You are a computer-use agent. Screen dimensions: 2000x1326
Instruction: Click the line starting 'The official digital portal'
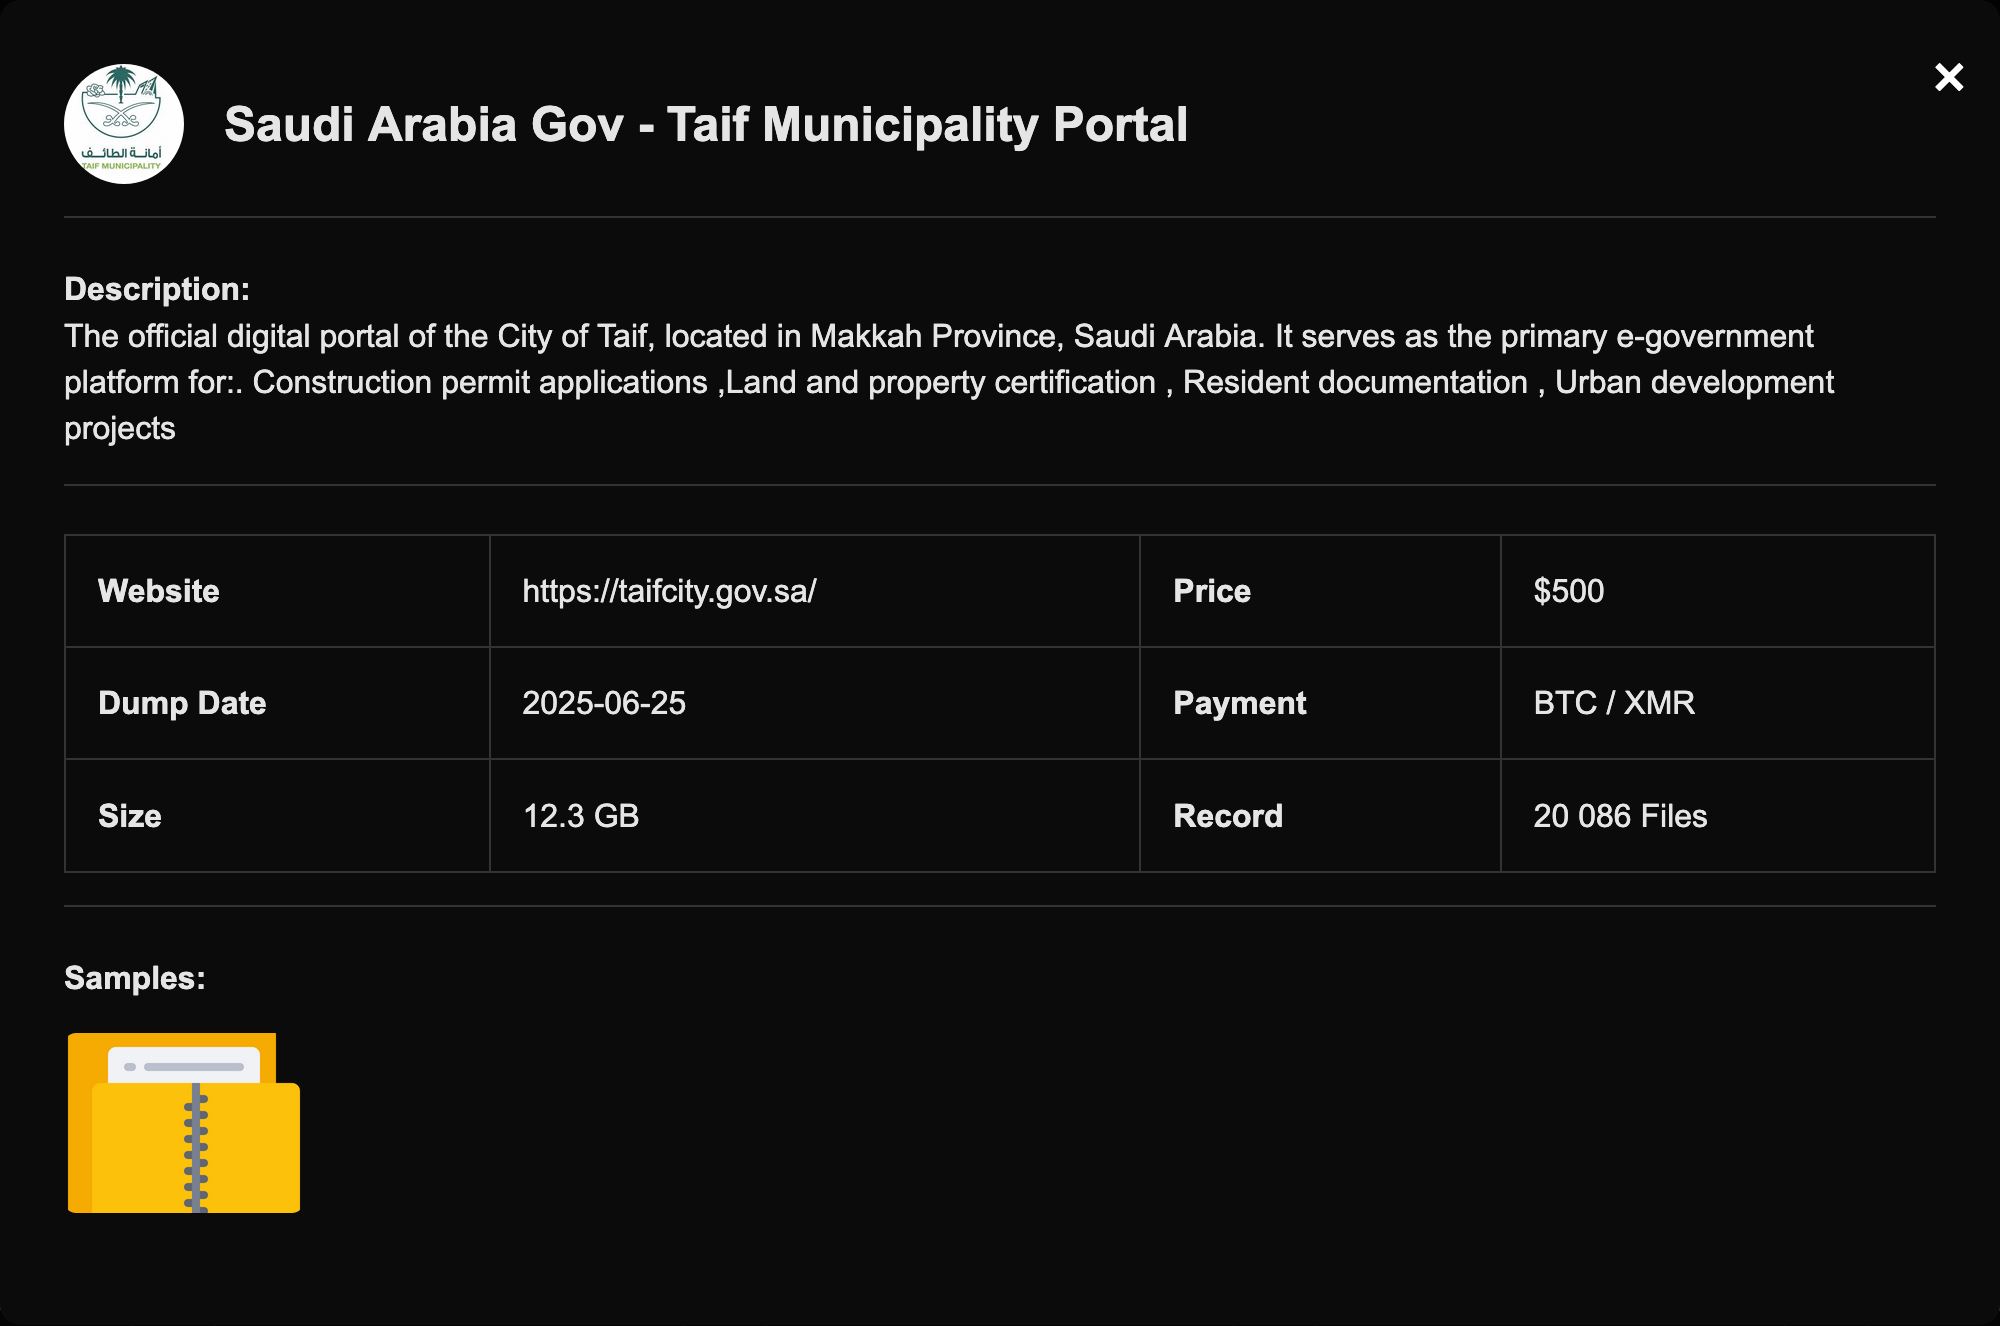pyautogui.click(x=938, y=336)
